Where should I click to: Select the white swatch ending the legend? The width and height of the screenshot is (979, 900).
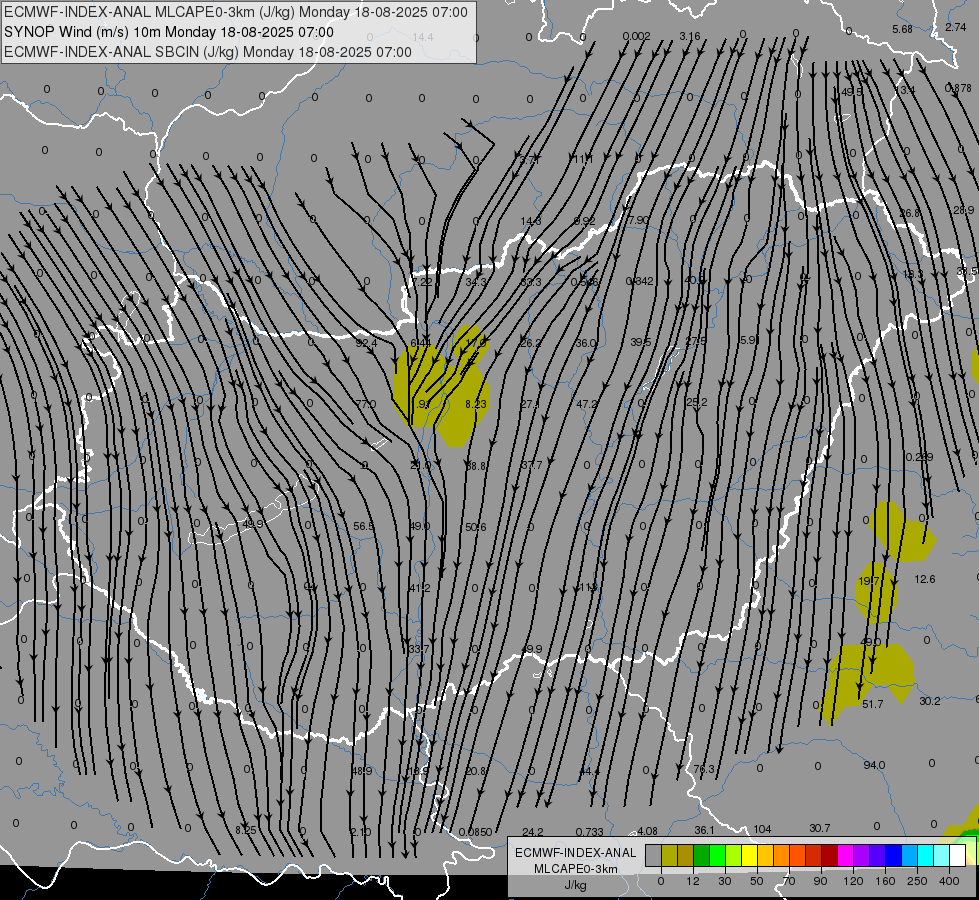[957, 856]
